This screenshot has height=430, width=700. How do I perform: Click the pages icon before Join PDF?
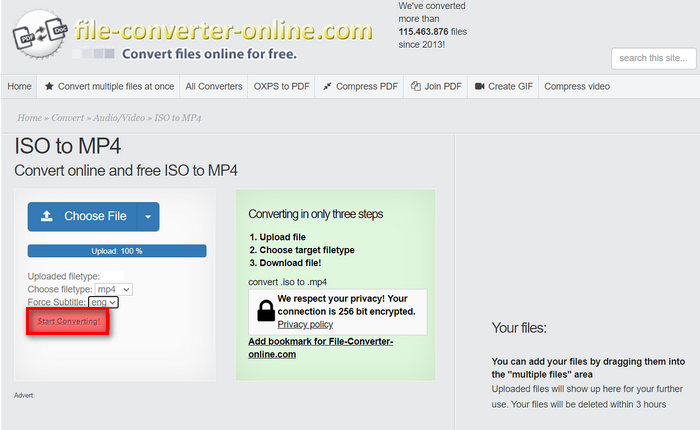point(416,86)
